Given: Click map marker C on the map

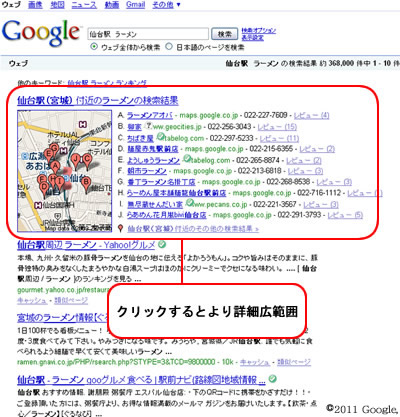Looking at the screenshot, I should point(87,161).
